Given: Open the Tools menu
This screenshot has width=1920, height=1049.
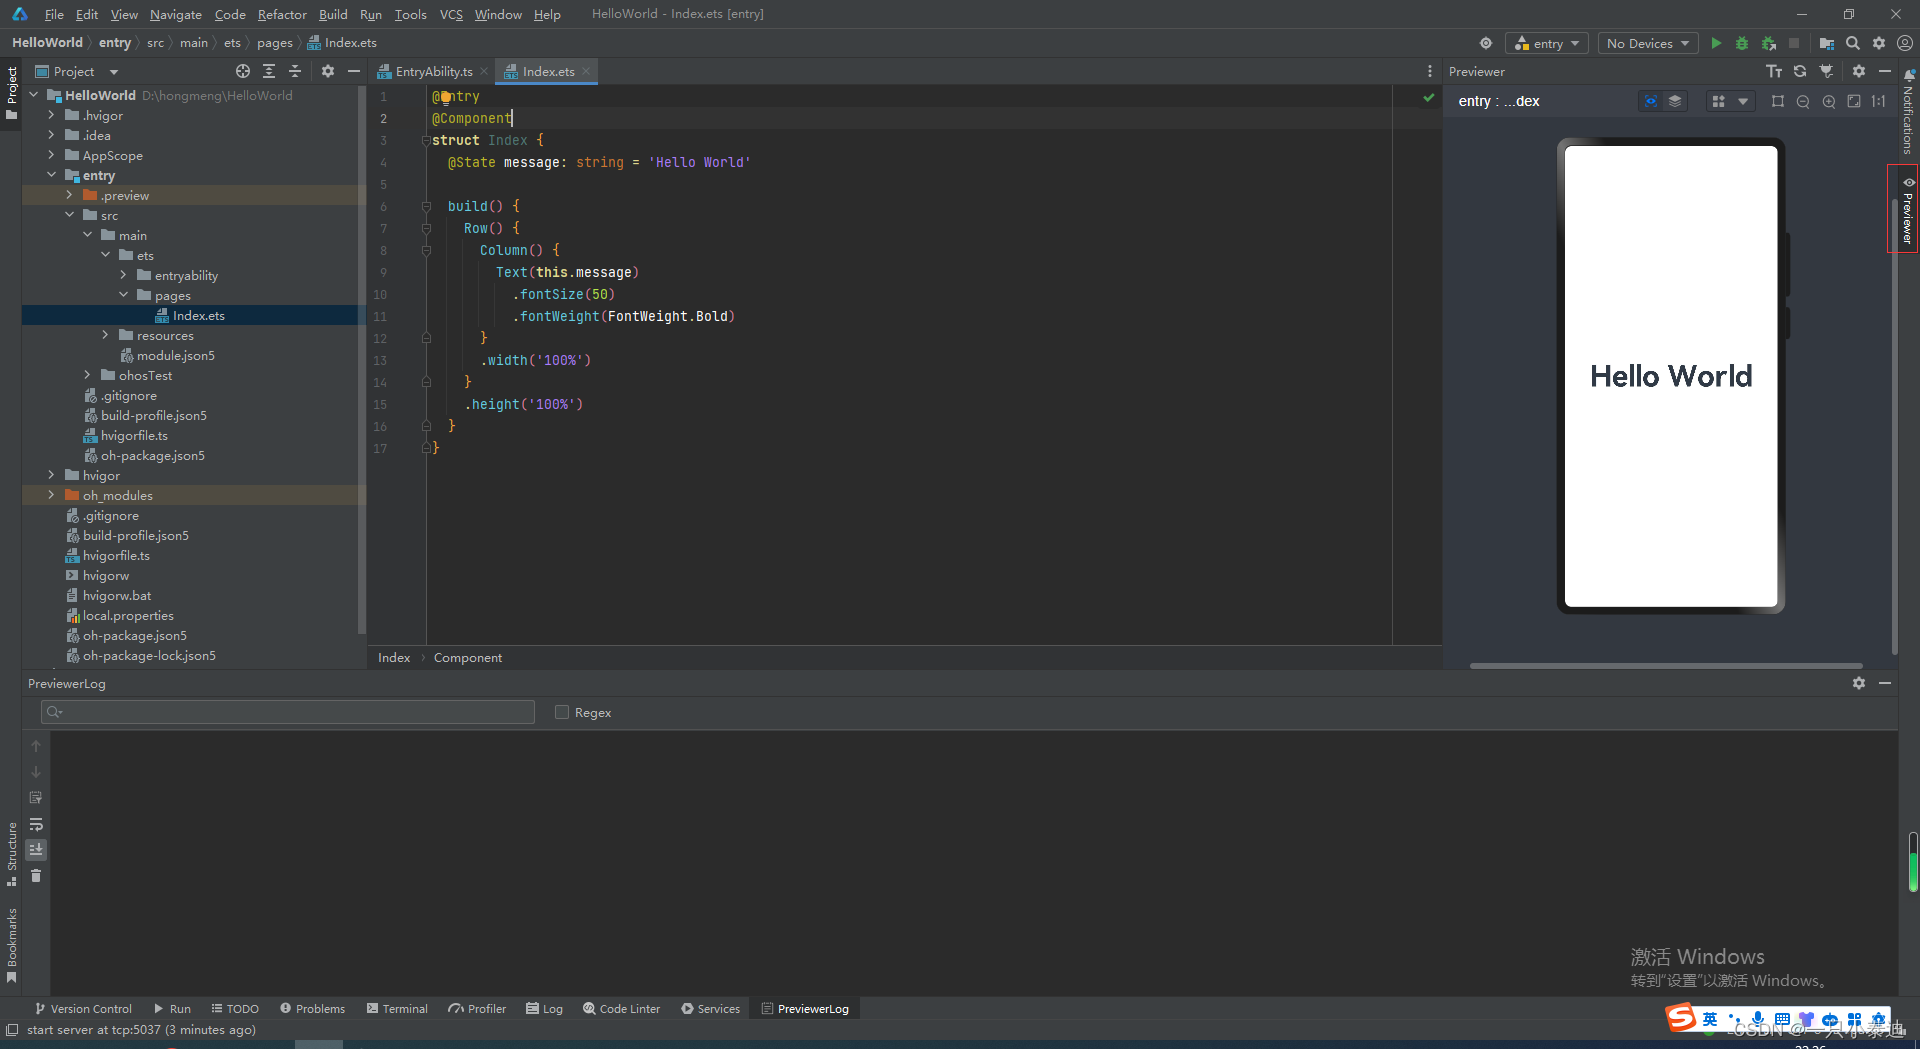Looking at the screenshot, I should [410, 14].
